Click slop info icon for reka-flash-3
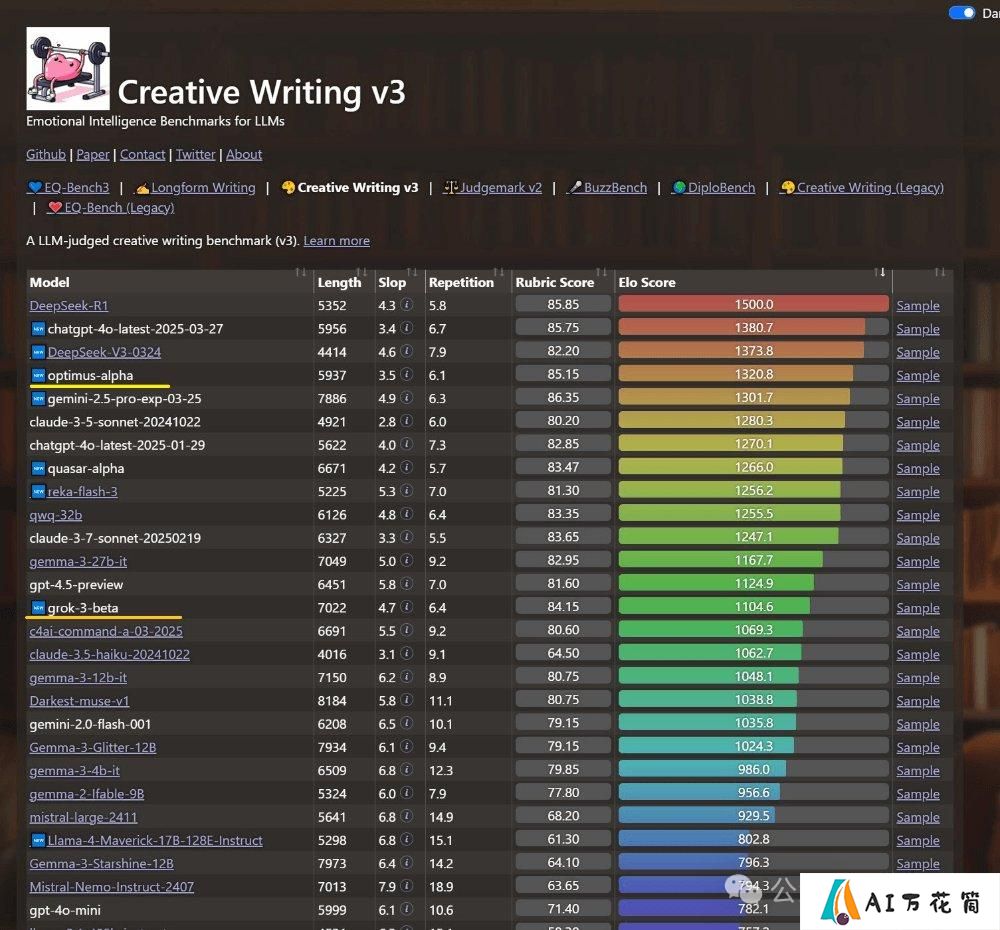The width and height of the screenshot is (1000, 930). pos(407,491)
